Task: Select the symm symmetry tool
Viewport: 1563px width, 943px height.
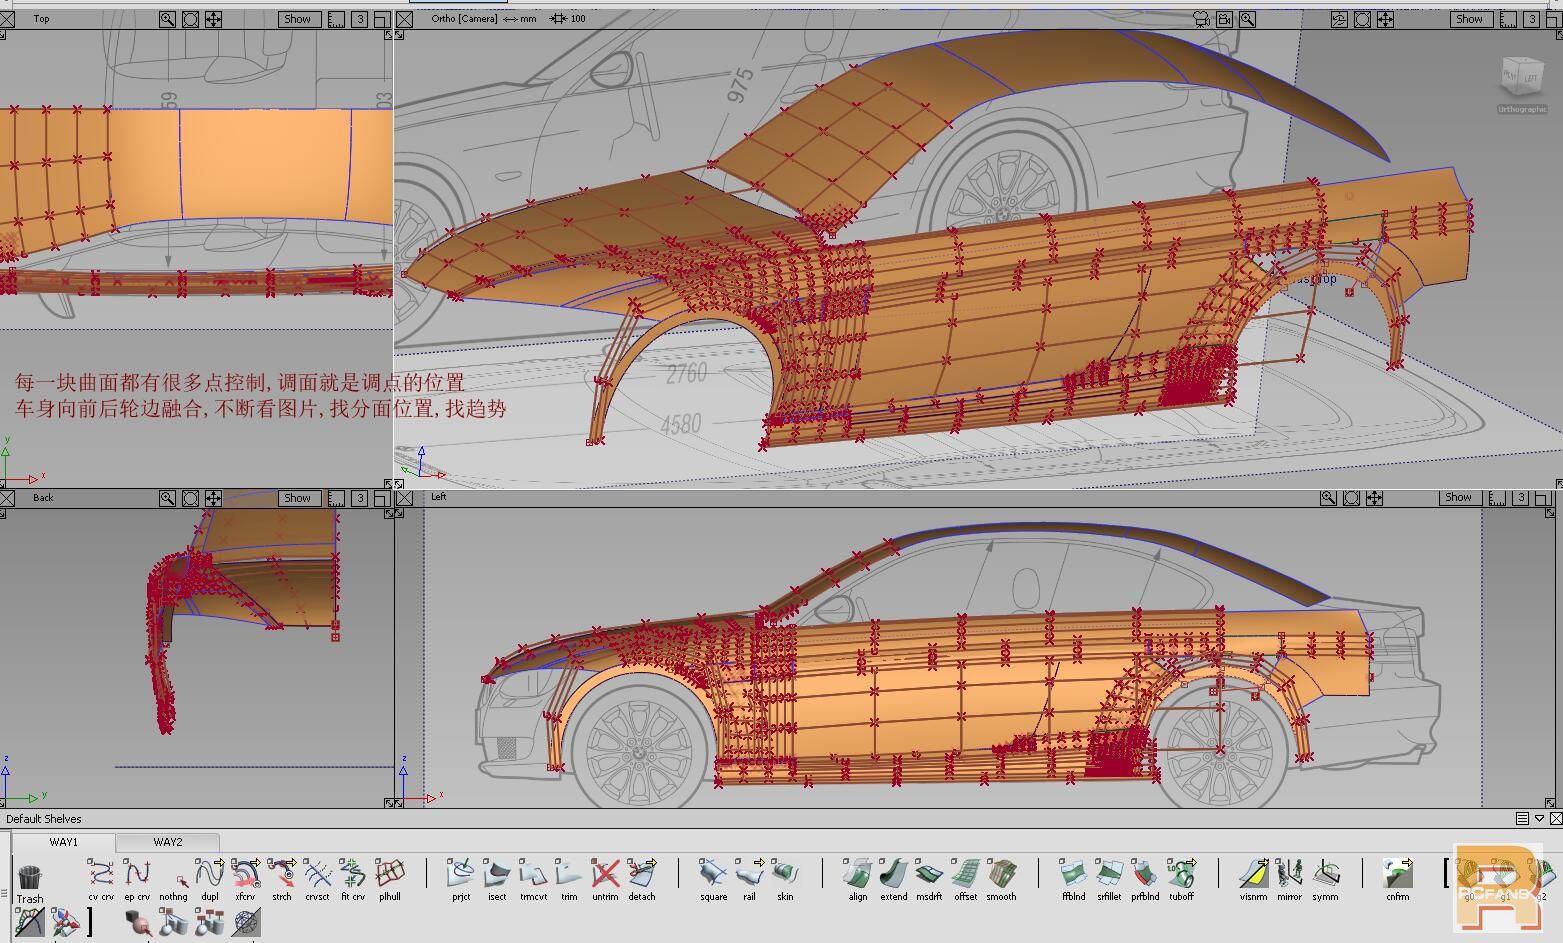Action: pyautogui.click(x=1325, y=880)
